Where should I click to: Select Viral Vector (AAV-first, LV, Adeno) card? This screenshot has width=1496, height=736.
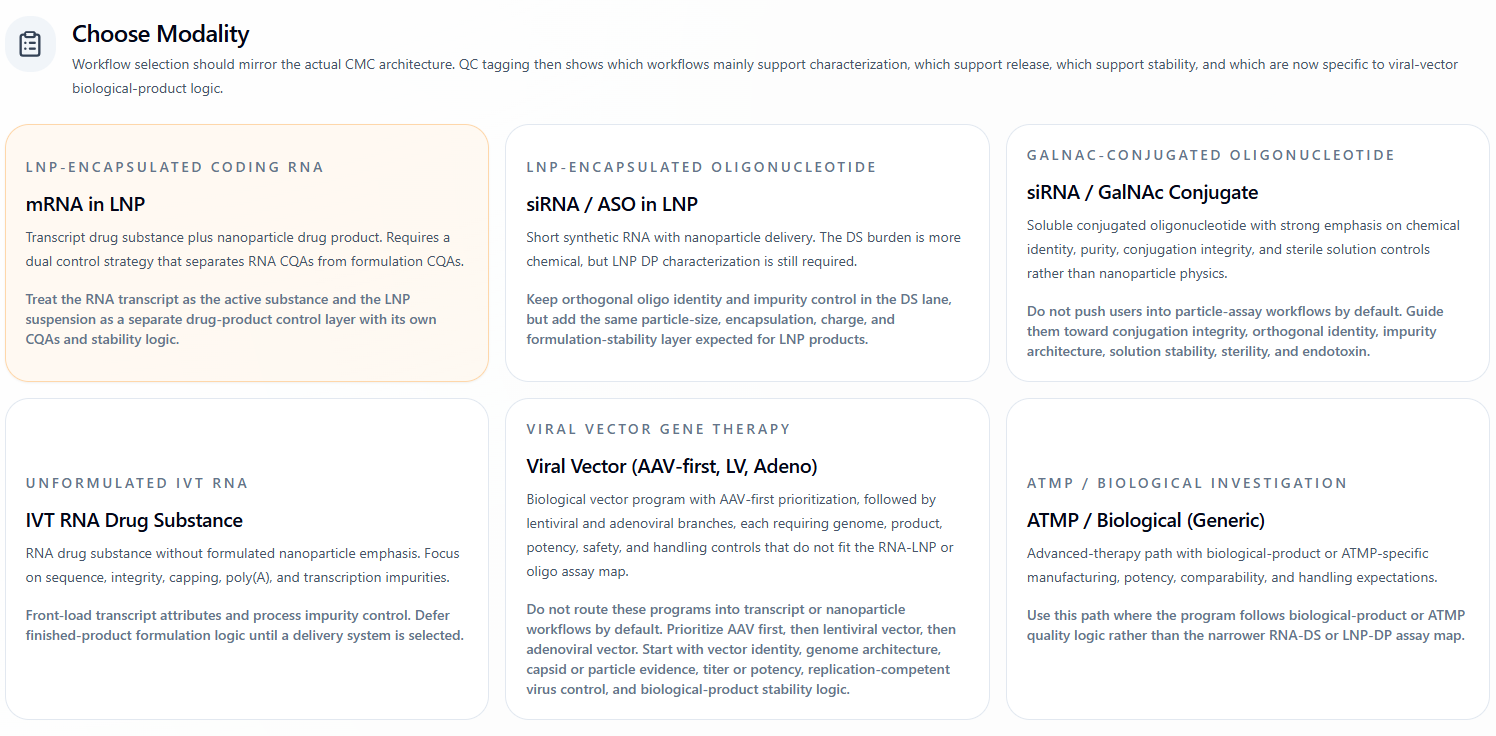[x=747, y=559]
